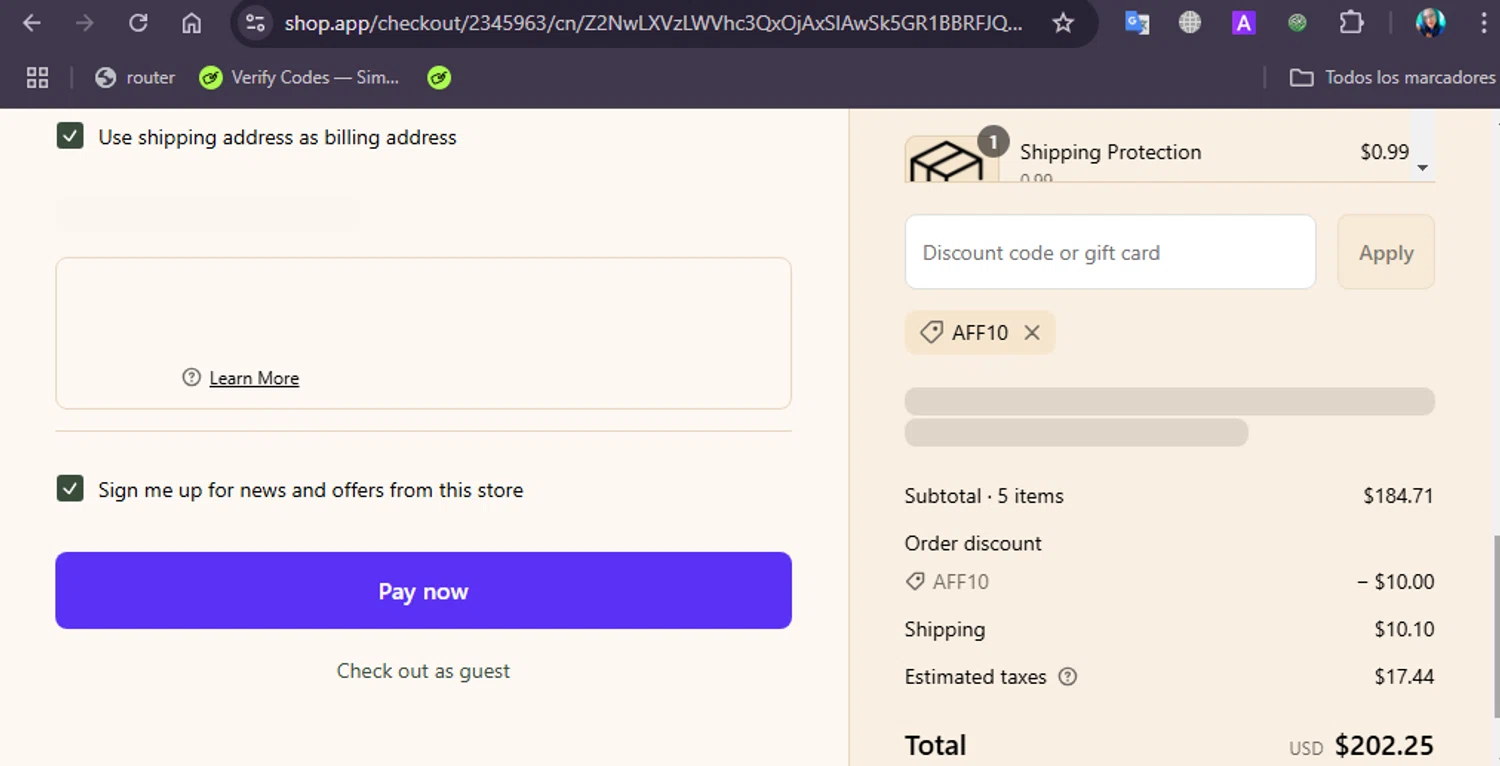Bookmark this page with star icon
This screenshot has height=766, width=1500.
coord(1063,23)
